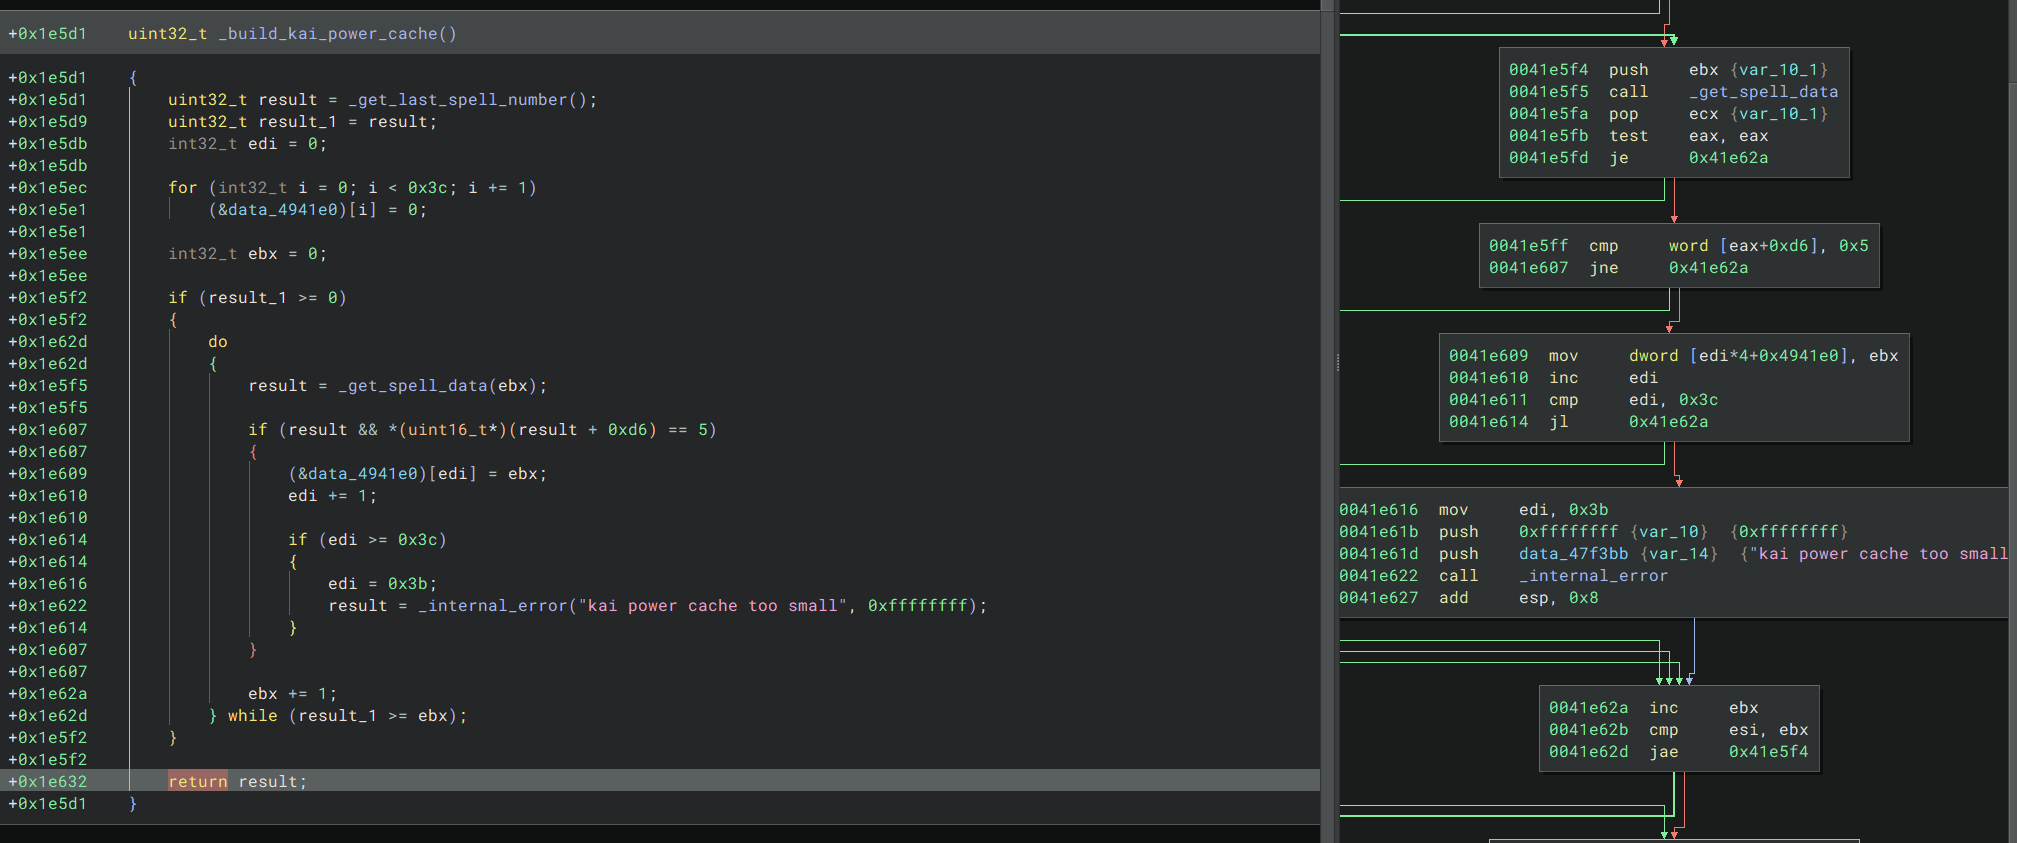The height and width of the screenshot is (843, 2017).
Task: Select the edi variable declaration in the decompiled code
Action: (x=262, y=144)
